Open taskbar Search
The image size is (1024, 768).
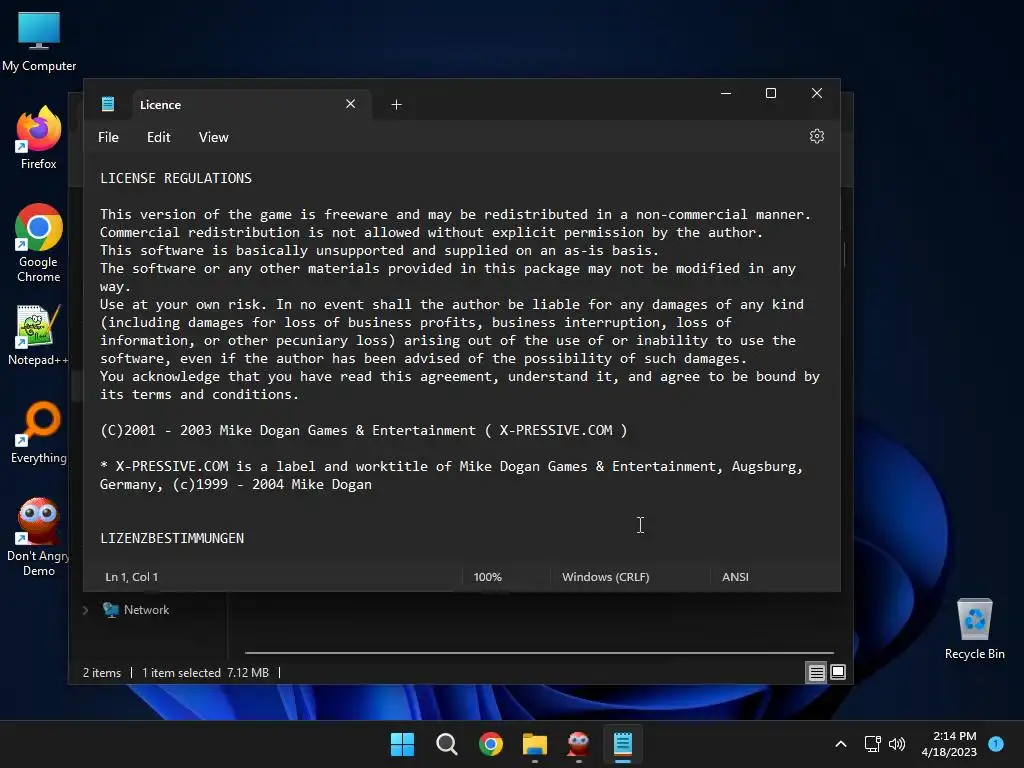(x=447, y=744)
